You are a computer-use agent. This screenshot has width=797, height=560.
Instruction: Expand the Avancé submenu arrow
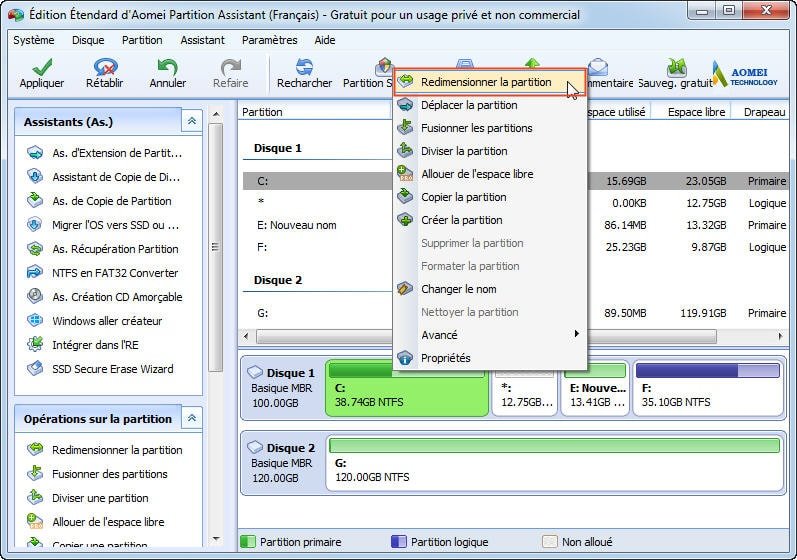click(576, 334)
